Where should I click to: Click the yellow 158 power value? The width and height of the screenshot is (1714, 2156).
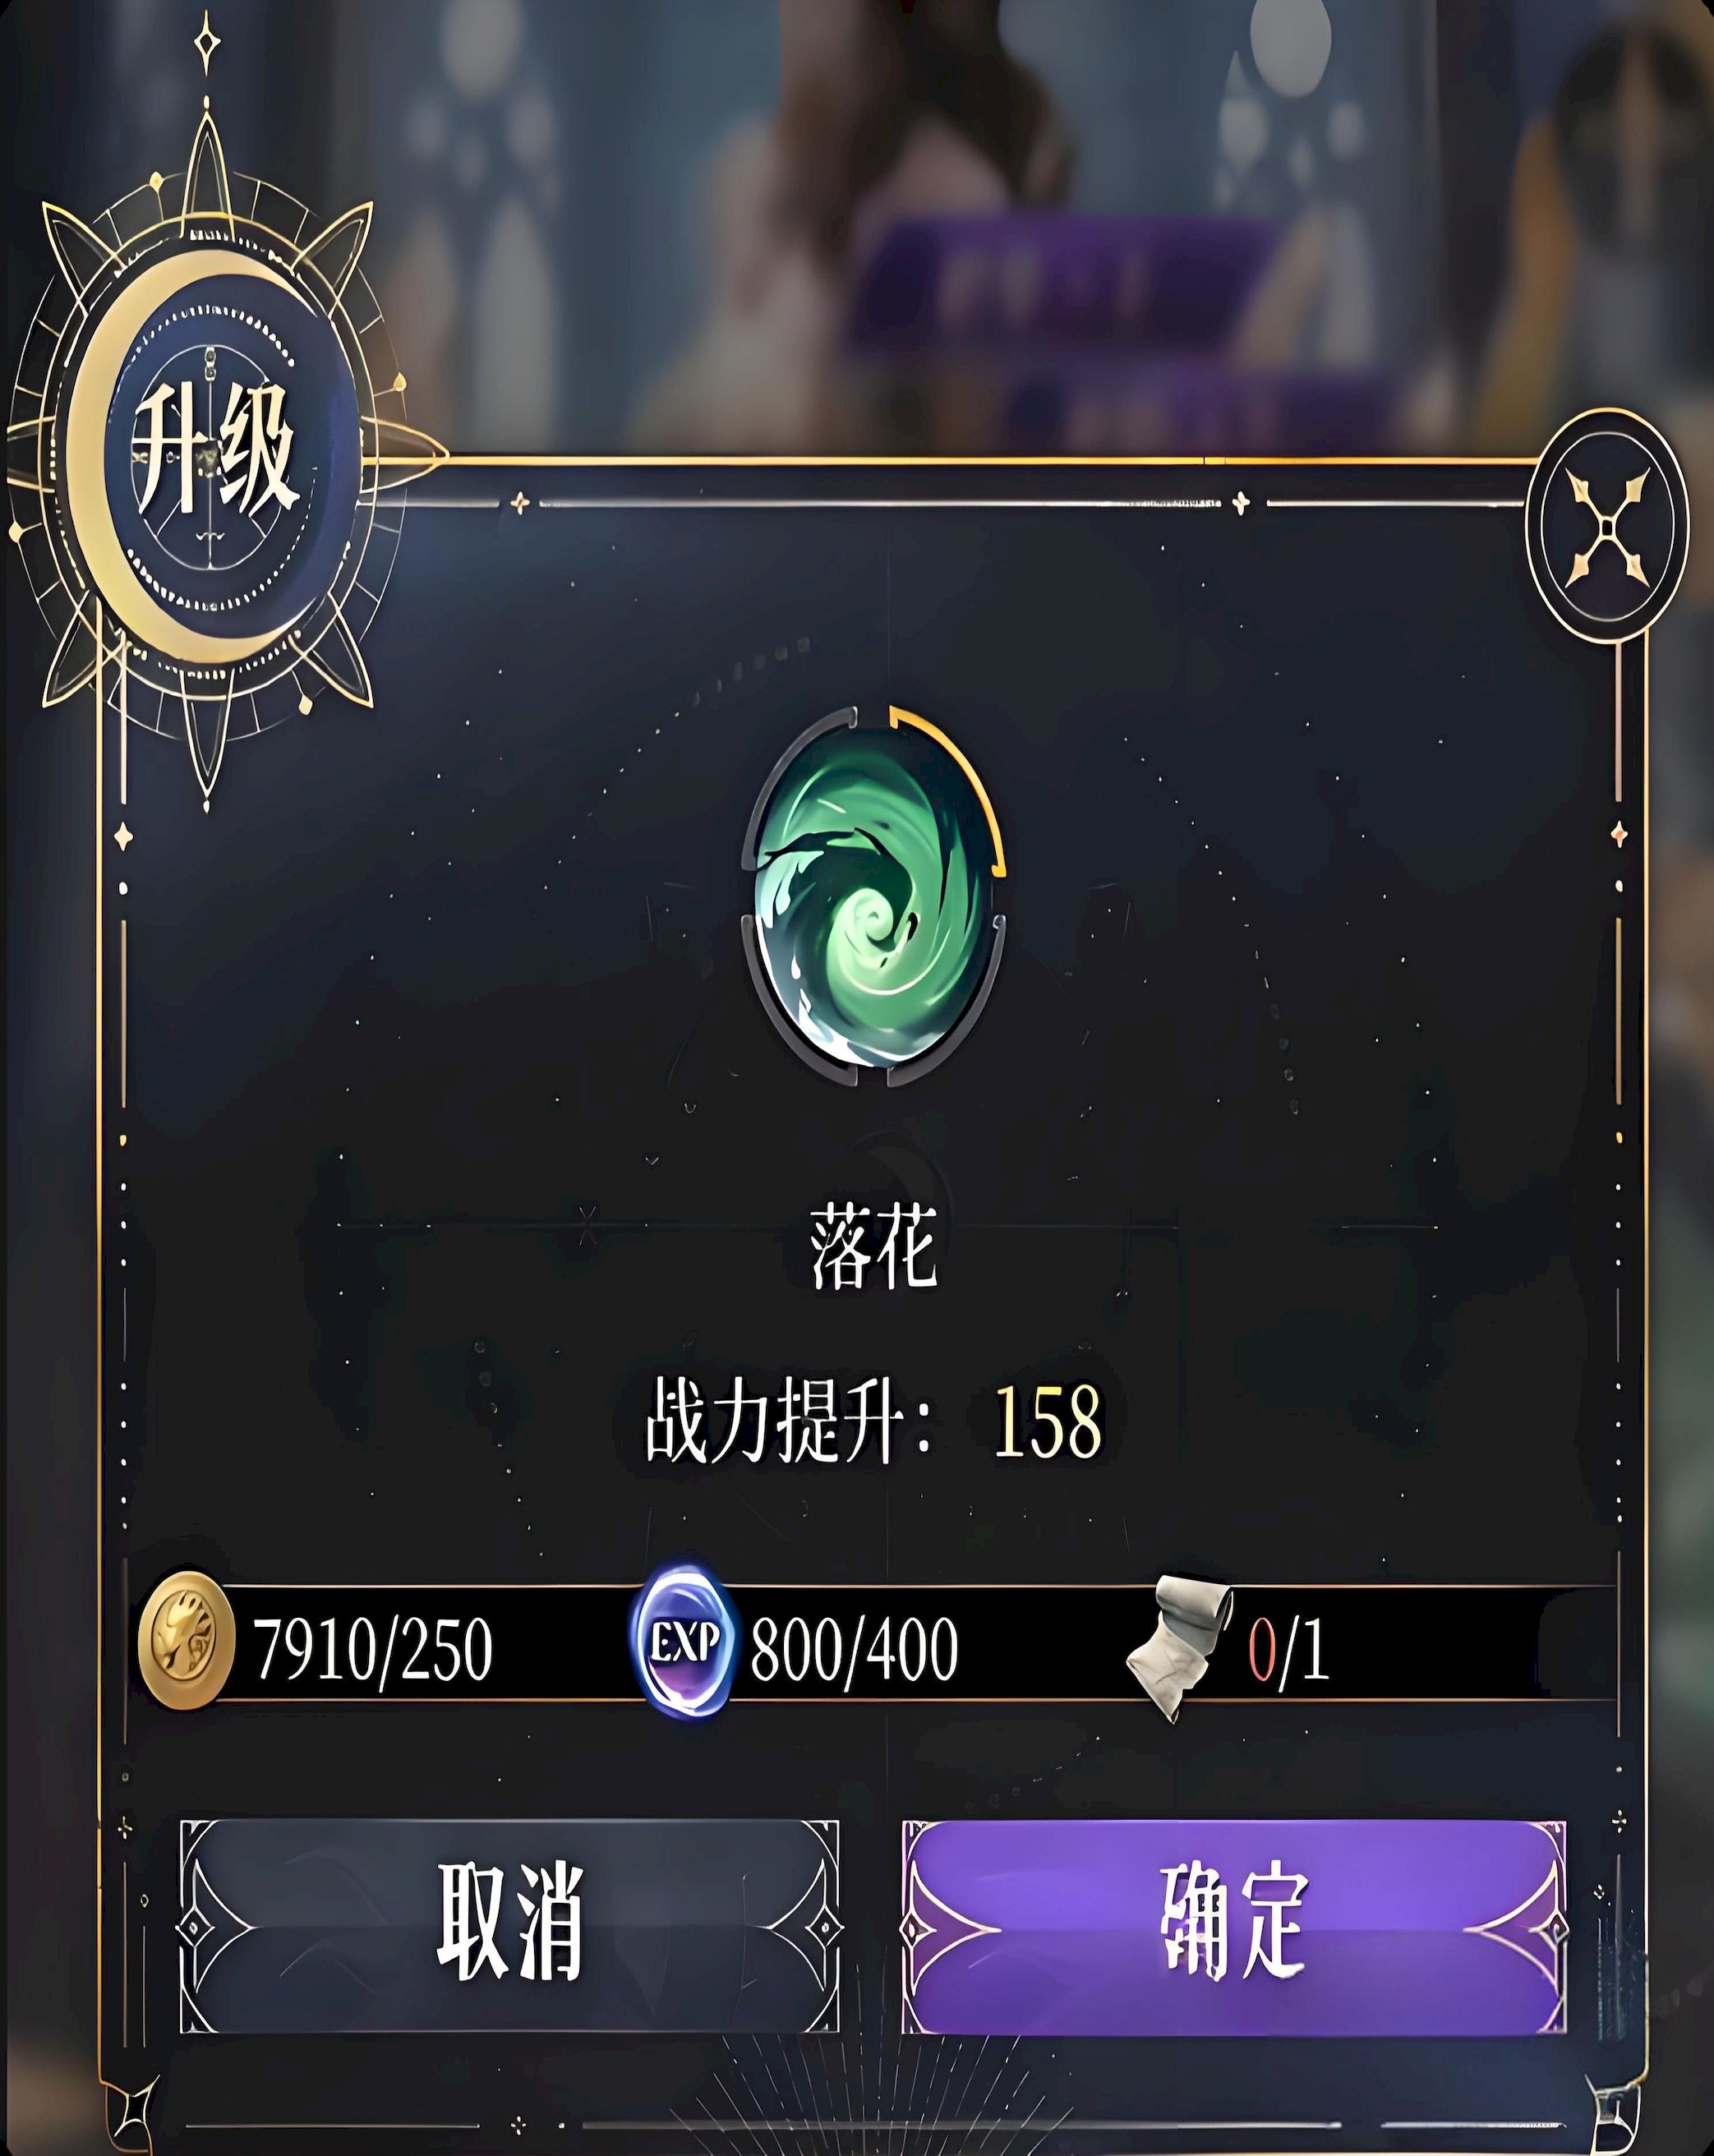coord(1047,1421)
